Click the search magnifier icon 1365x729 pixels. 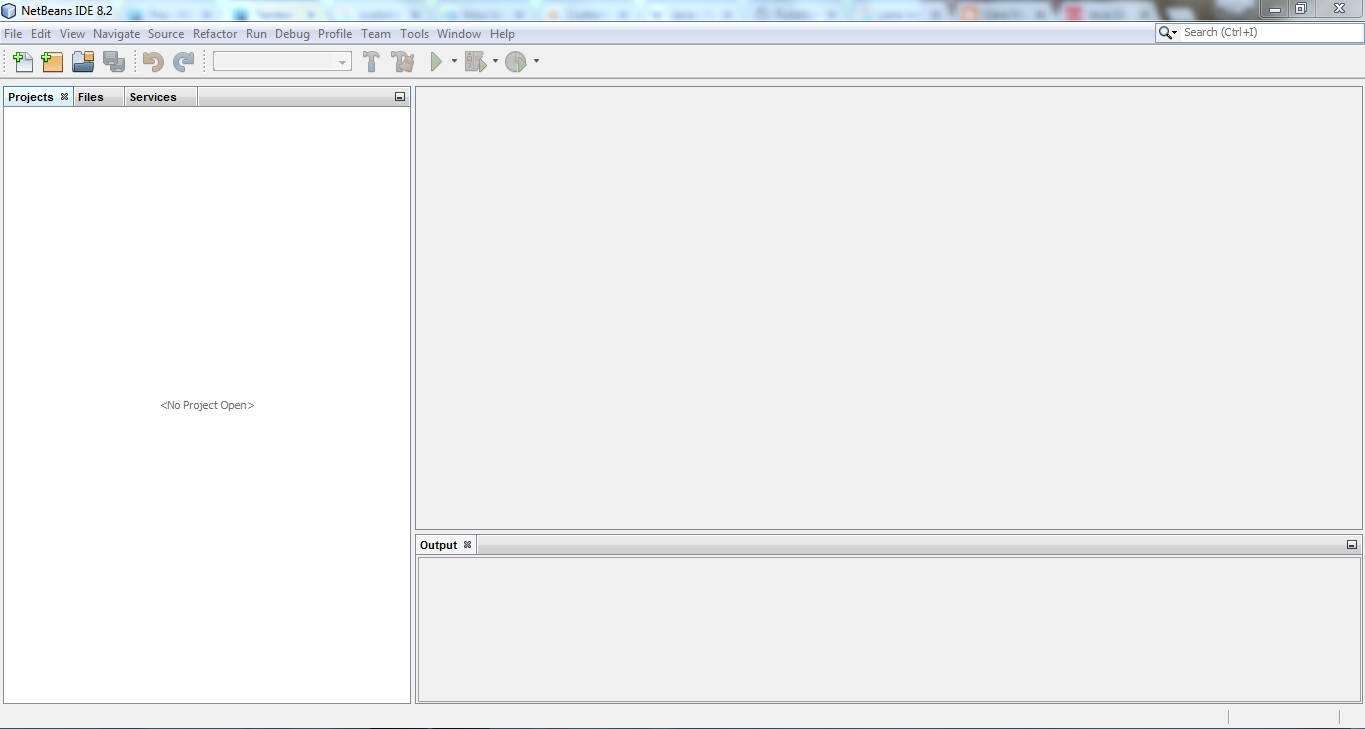(x=1167, y=33)
